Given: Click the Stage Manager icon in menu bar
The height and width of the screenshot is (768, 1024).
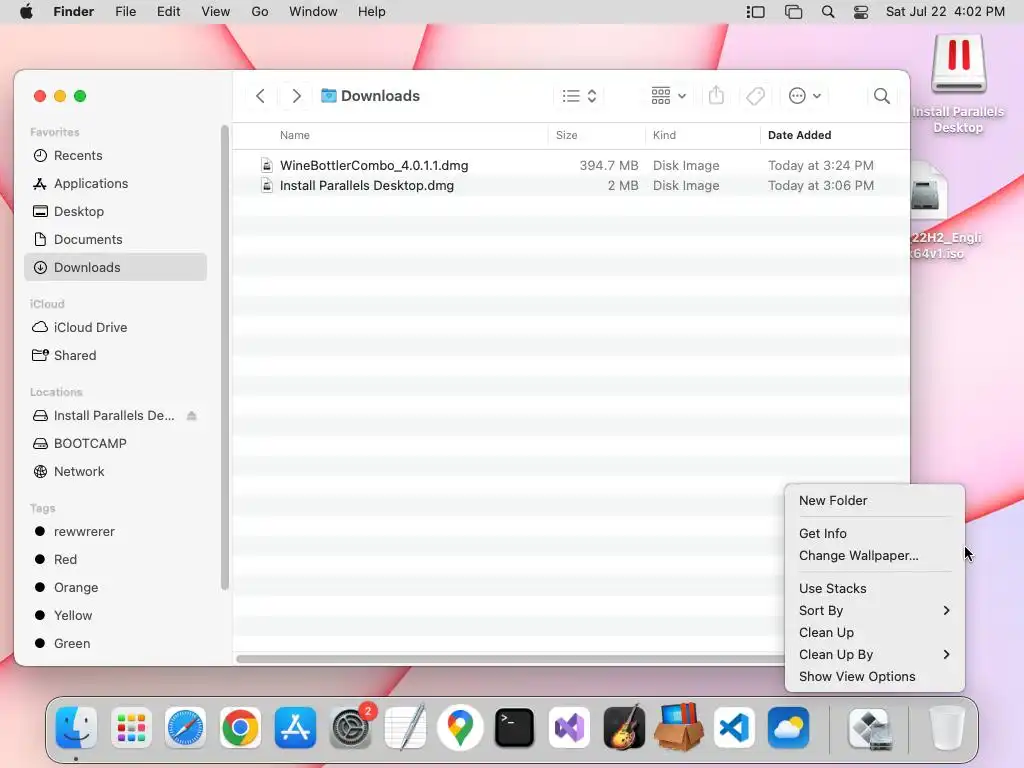Looking at the screenshot, I should pyautogui.click(x=755, y=12).
